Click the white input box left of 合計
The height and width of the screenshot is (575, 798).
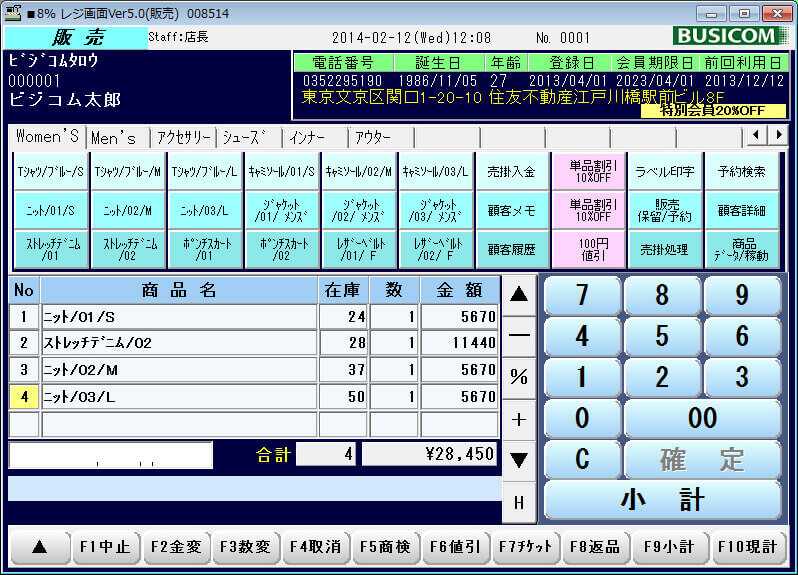pos(111,455)
